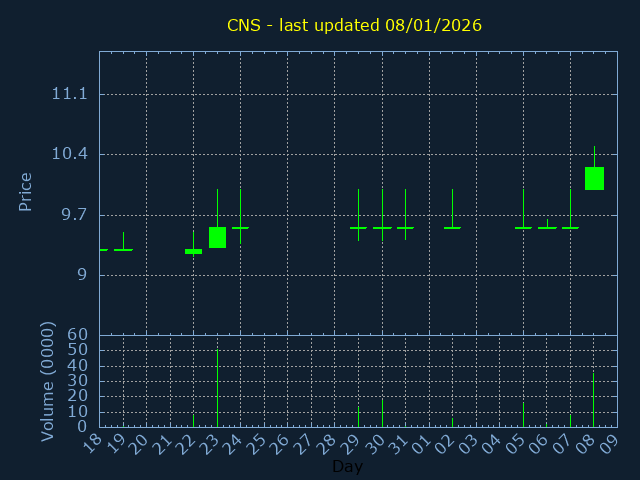Click the chart title CNS last updated
640x480 pixels.
tap(354, 26)
